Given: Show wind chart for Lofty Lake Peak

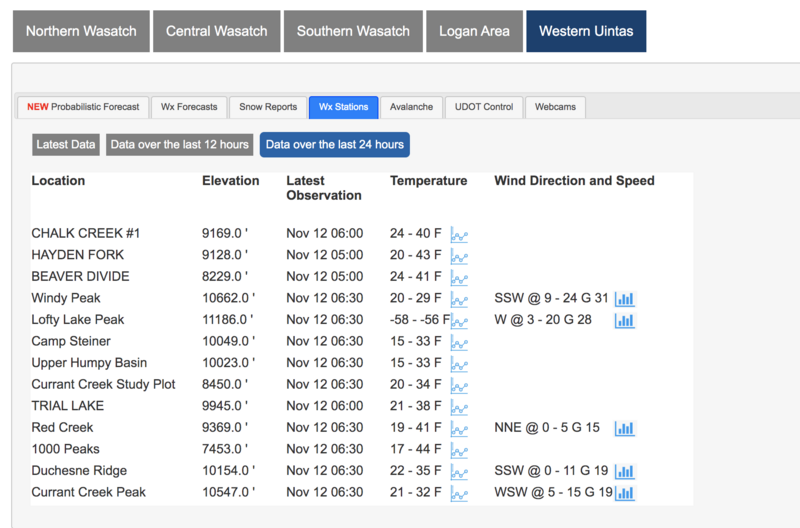Looking at the screenshot, I should pos(625,321).
